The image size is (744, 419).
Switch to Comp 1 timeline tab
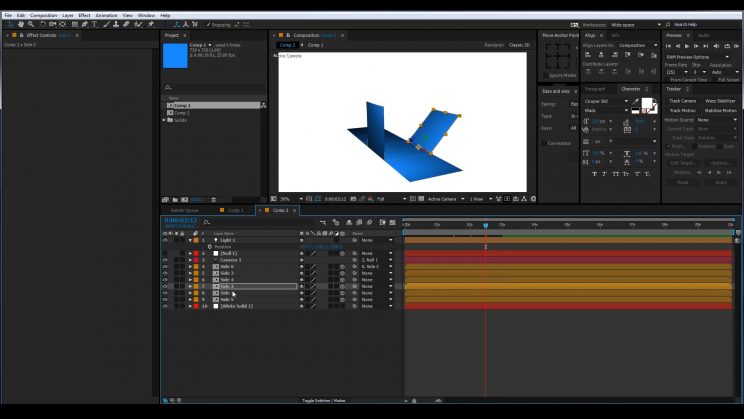235,210
